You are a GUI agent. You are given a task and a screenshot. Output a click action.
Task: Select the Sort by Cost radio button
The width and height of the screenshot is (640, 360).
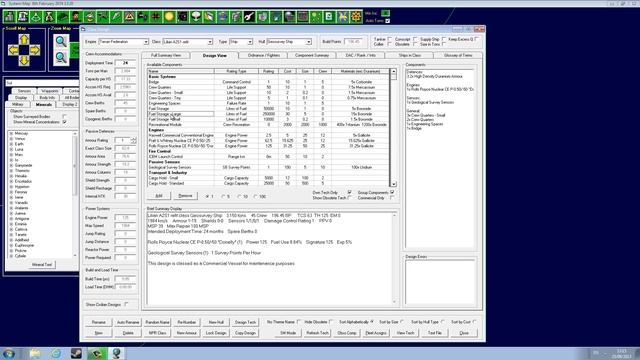click(474, 322)
